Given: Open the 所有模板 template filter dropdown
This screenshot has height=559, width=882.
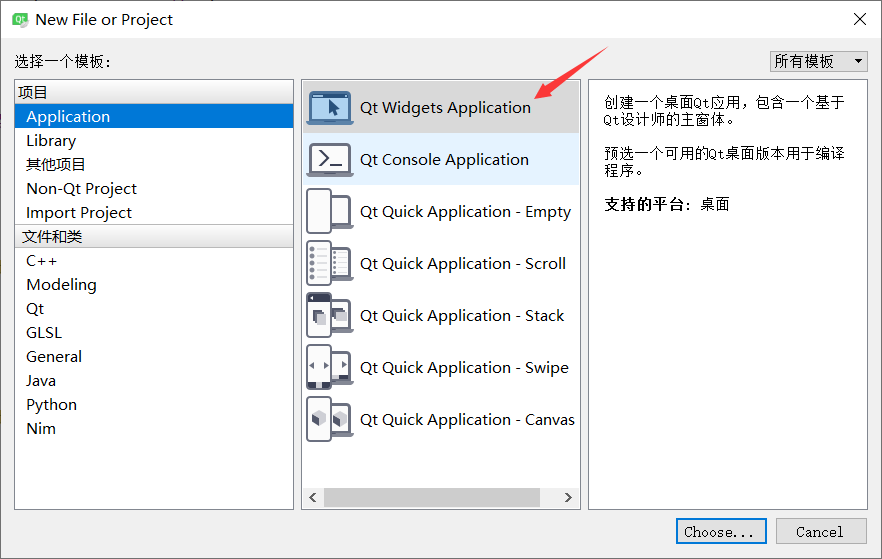Looking at the screenshot, I should 818,61.
